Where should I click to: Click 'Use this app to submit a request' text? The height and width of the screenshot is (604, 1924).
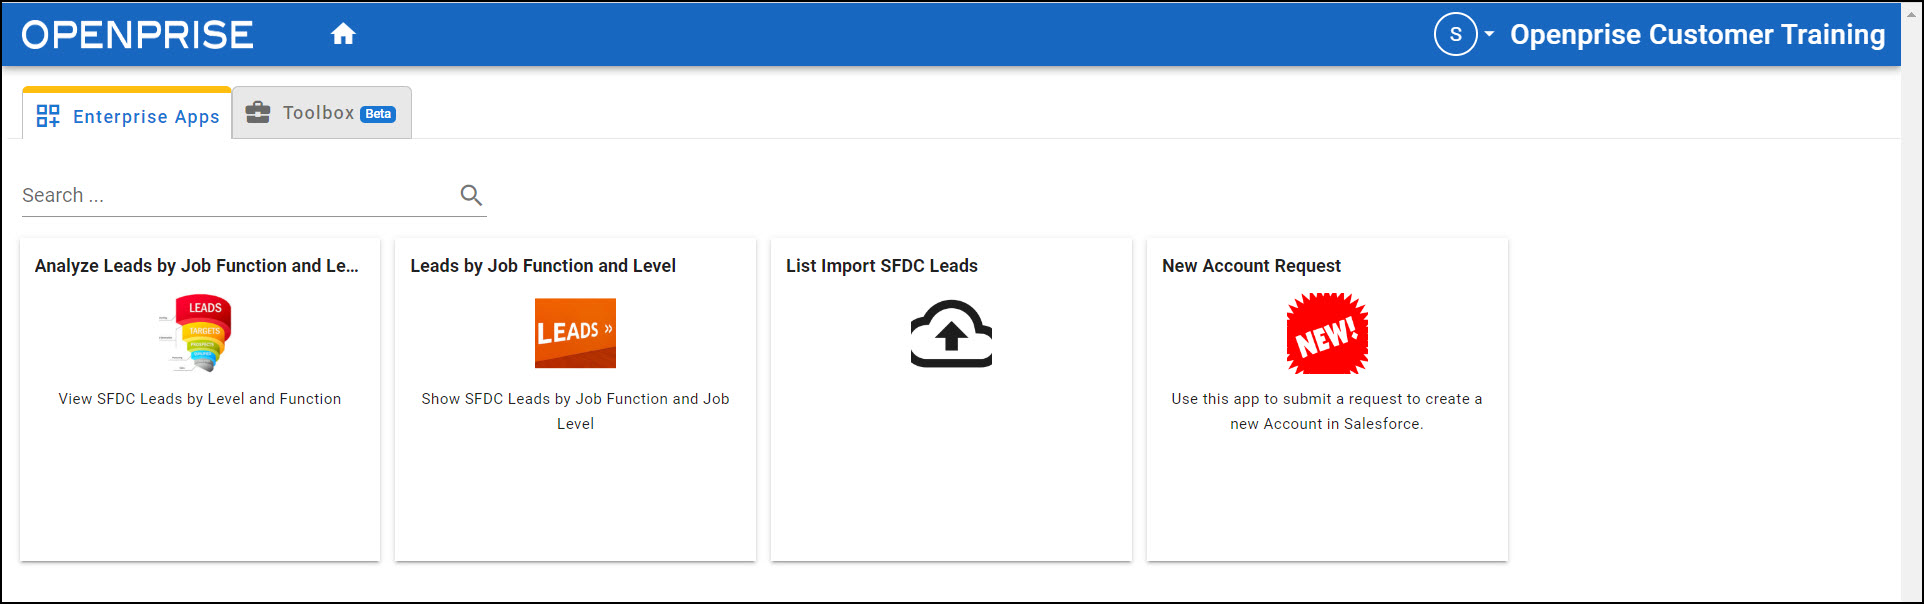pyautogui.click(x=1327, y=411)
